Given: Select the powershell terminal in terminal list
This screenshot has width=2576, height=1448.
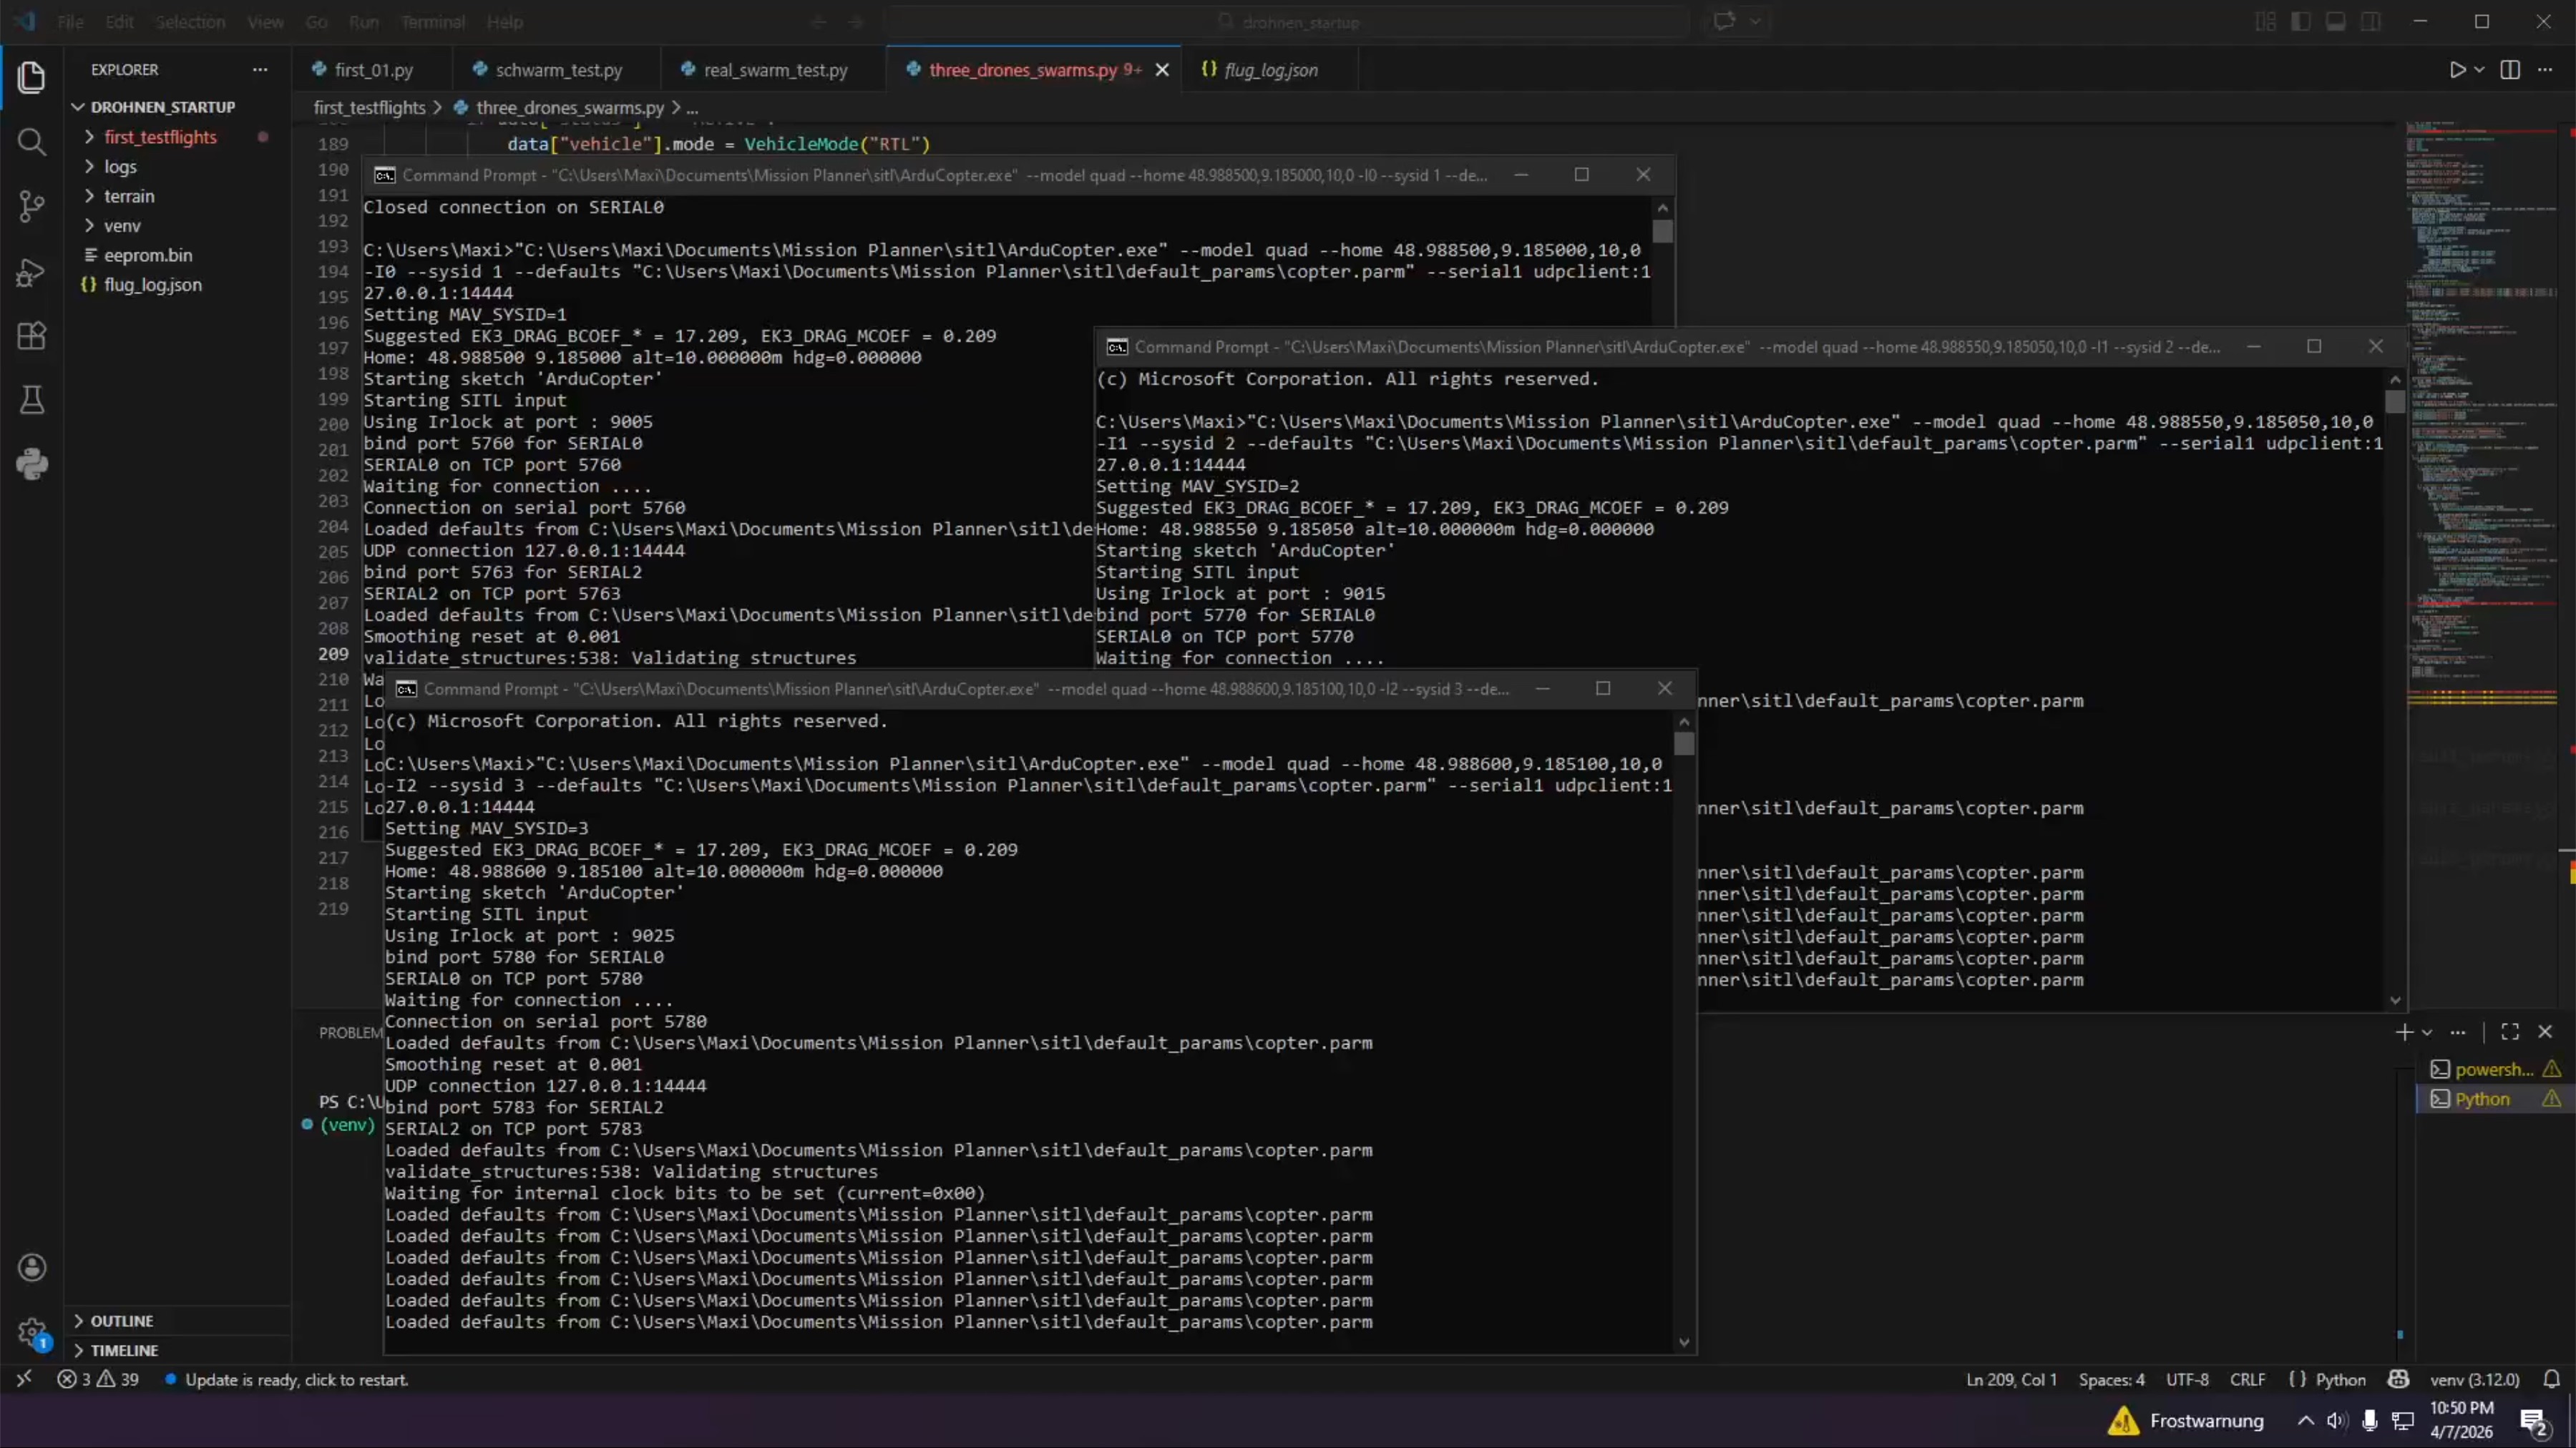Looking at the screenshot, I should coord(2494,1069).
